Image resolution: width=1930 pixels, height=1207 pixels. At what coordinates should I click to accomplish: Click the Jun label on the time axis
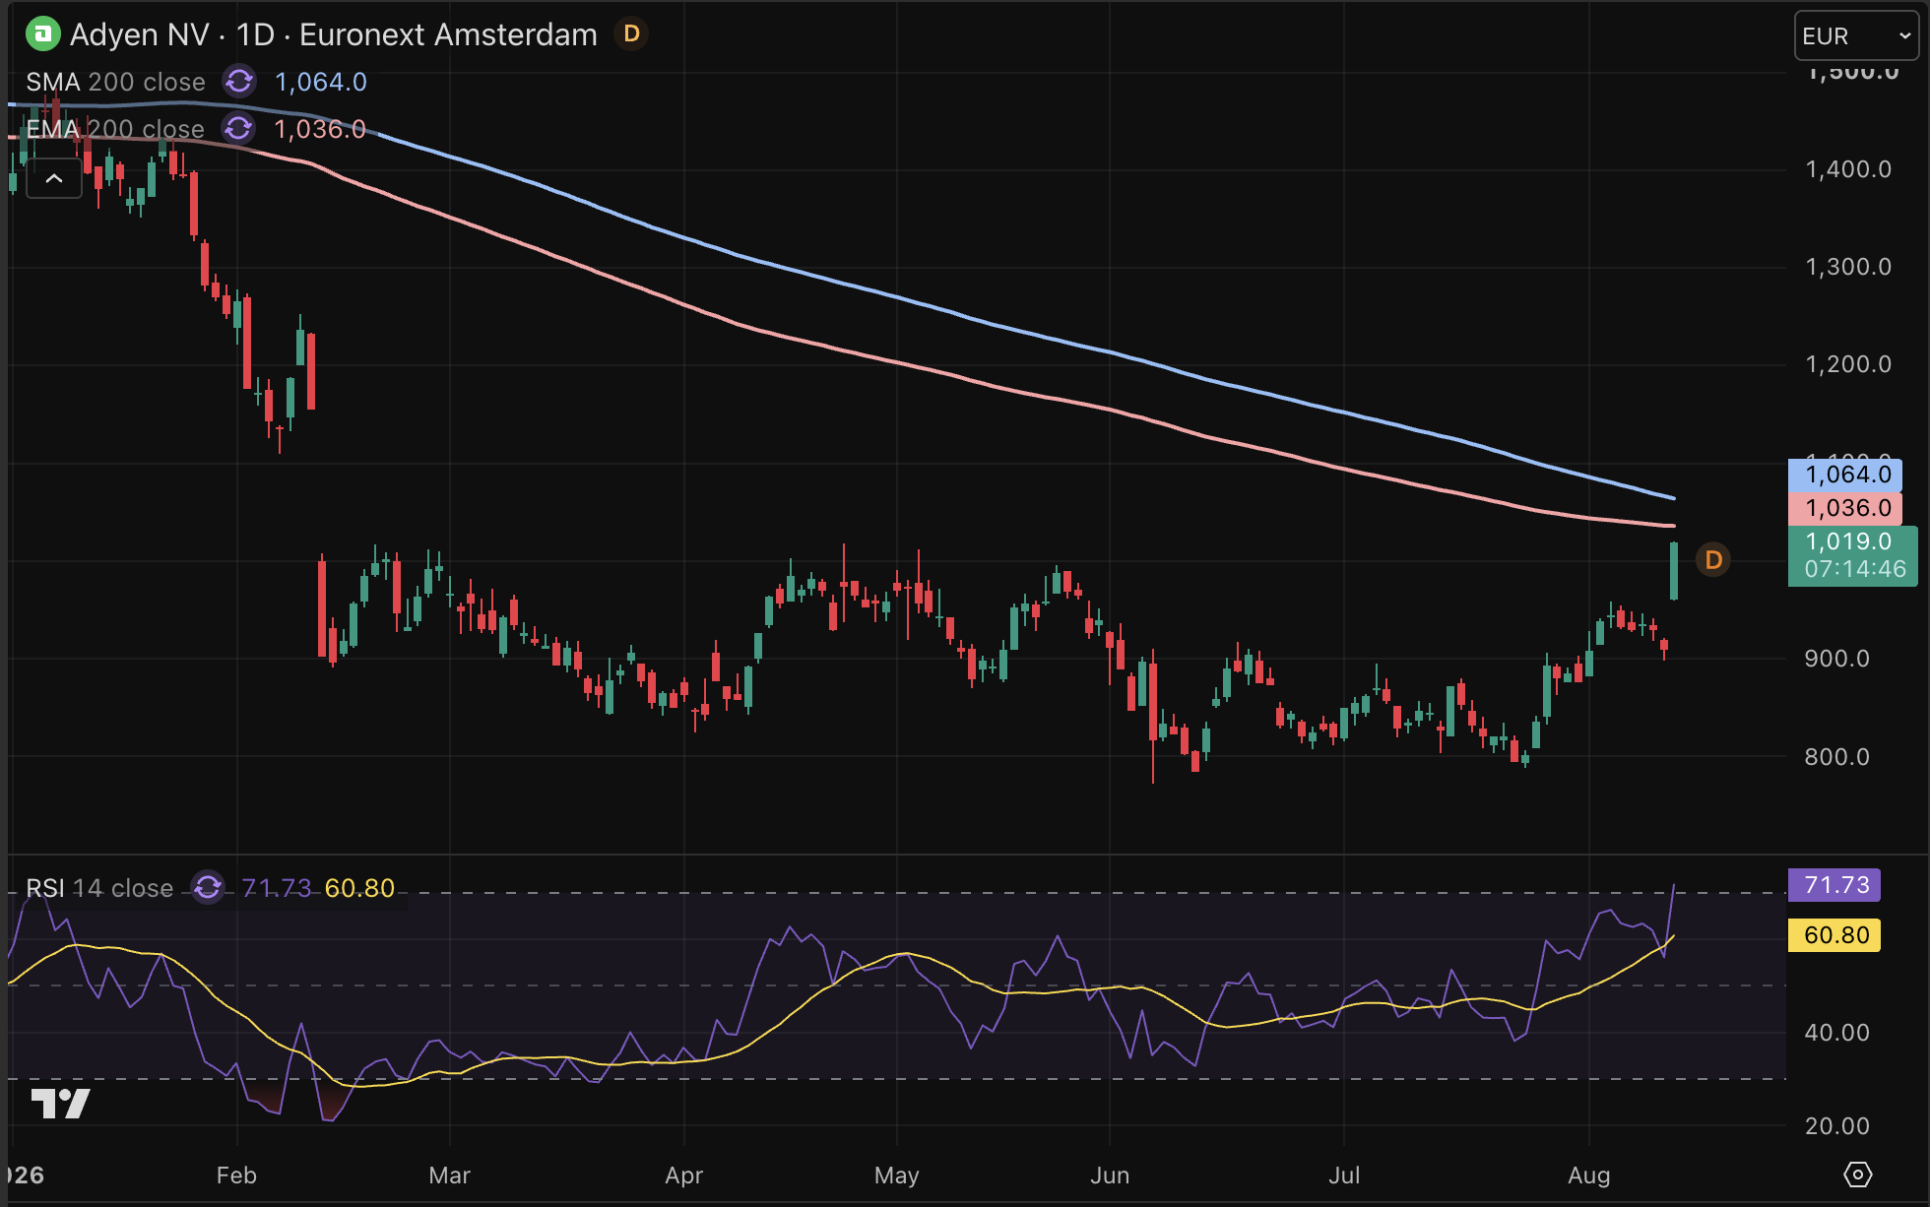coord(1110,1175)
